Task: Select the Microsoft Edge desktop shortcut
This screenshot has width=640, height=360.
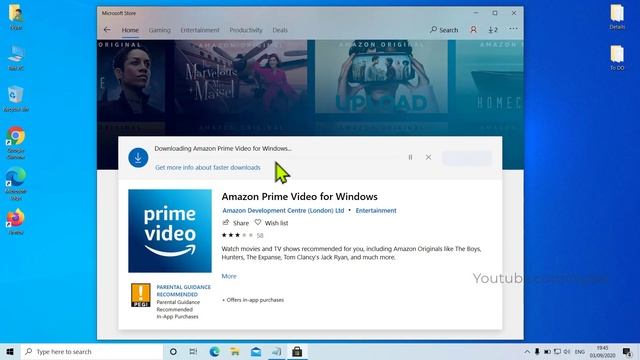Action: [x=16, y=184]
